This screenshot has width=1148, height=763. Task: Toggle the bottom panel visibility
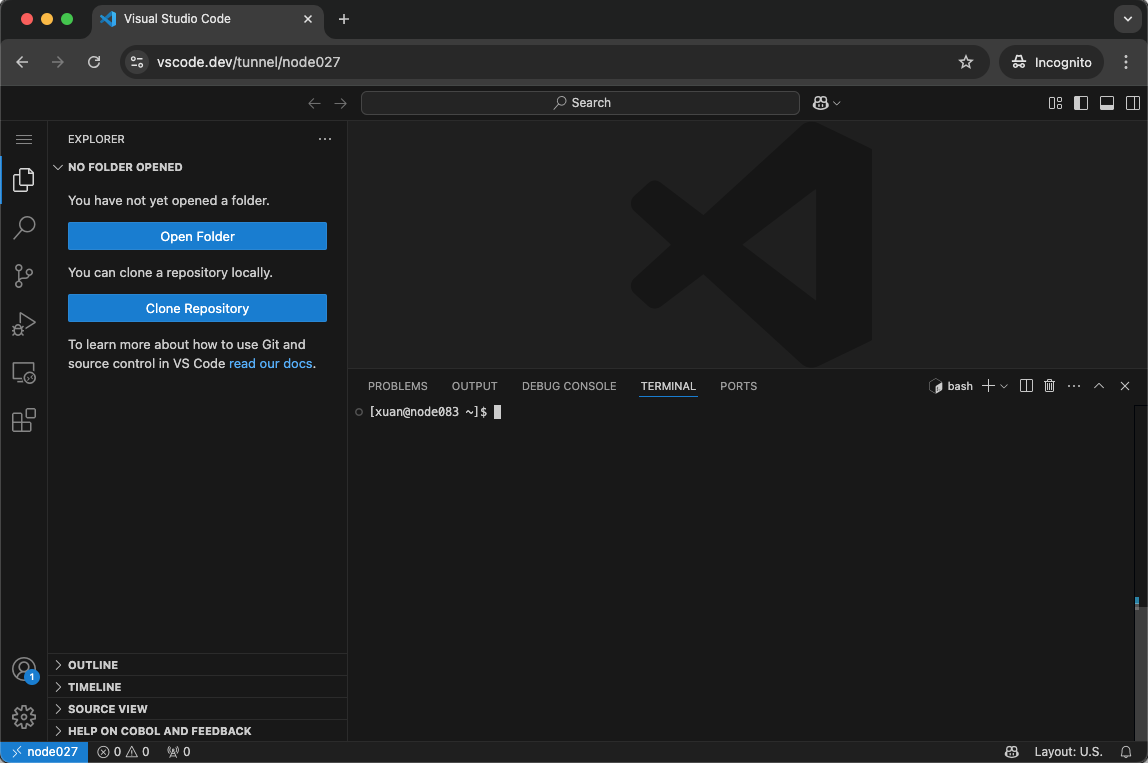point(1107,103)
